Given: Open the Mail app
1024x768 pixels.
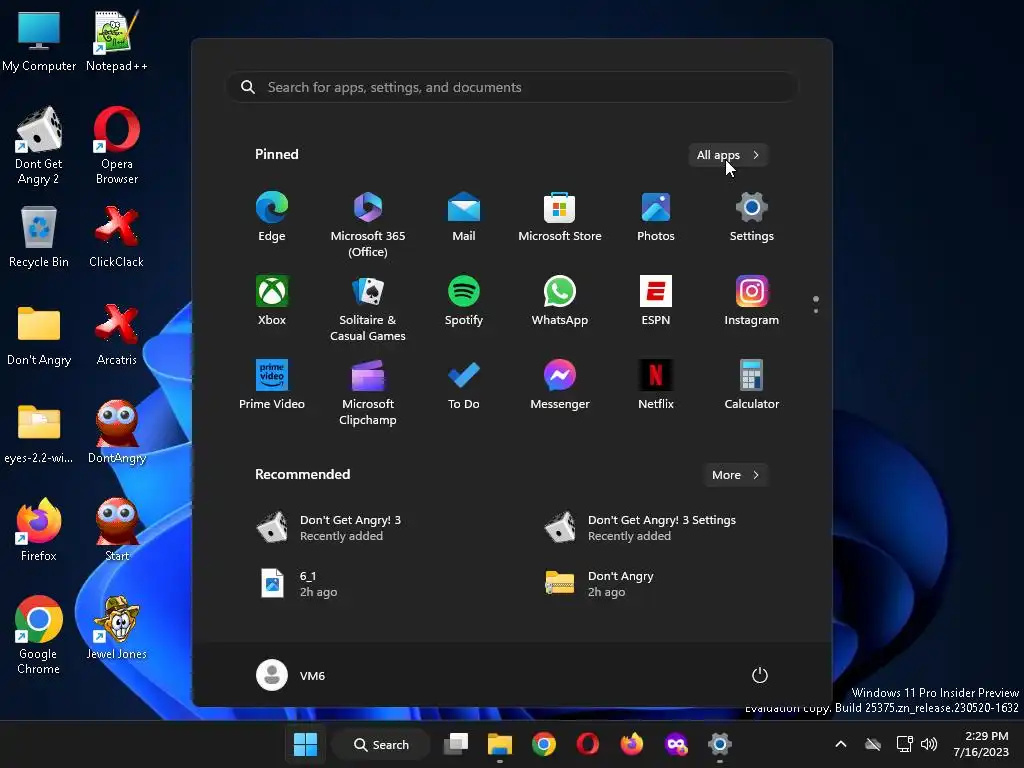Looking at the screenshot, I should 464,217.
